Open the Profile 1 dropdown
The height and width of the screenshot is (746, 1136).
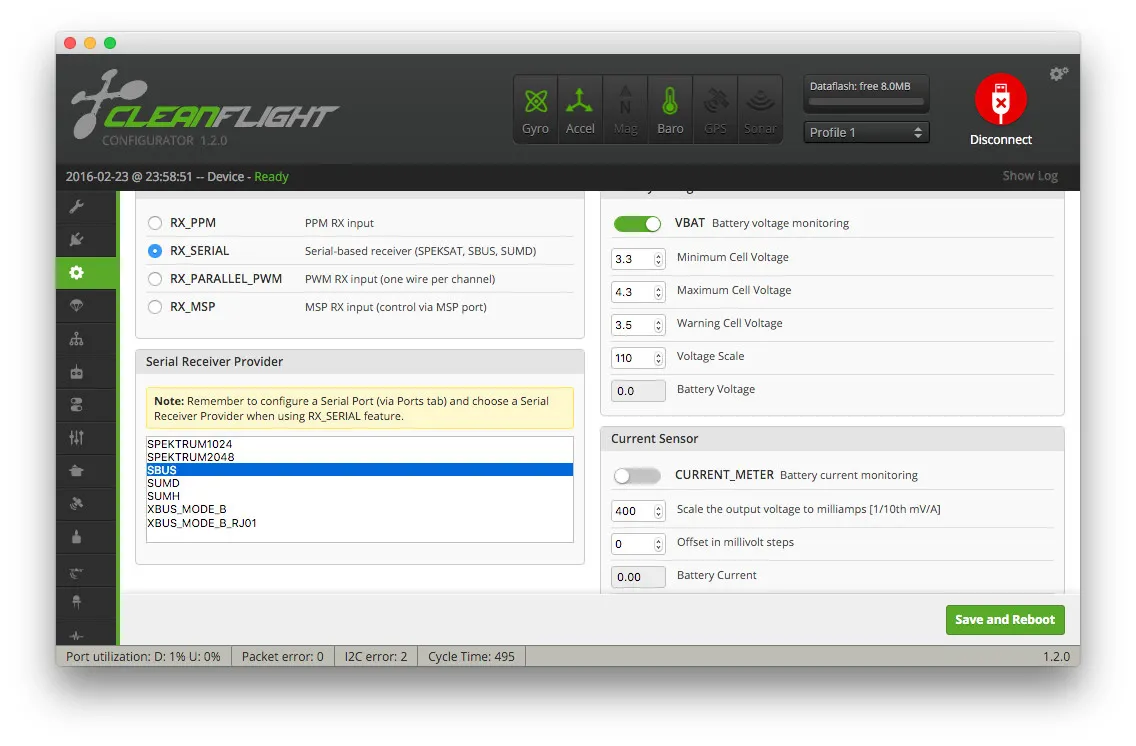point(866,132)
